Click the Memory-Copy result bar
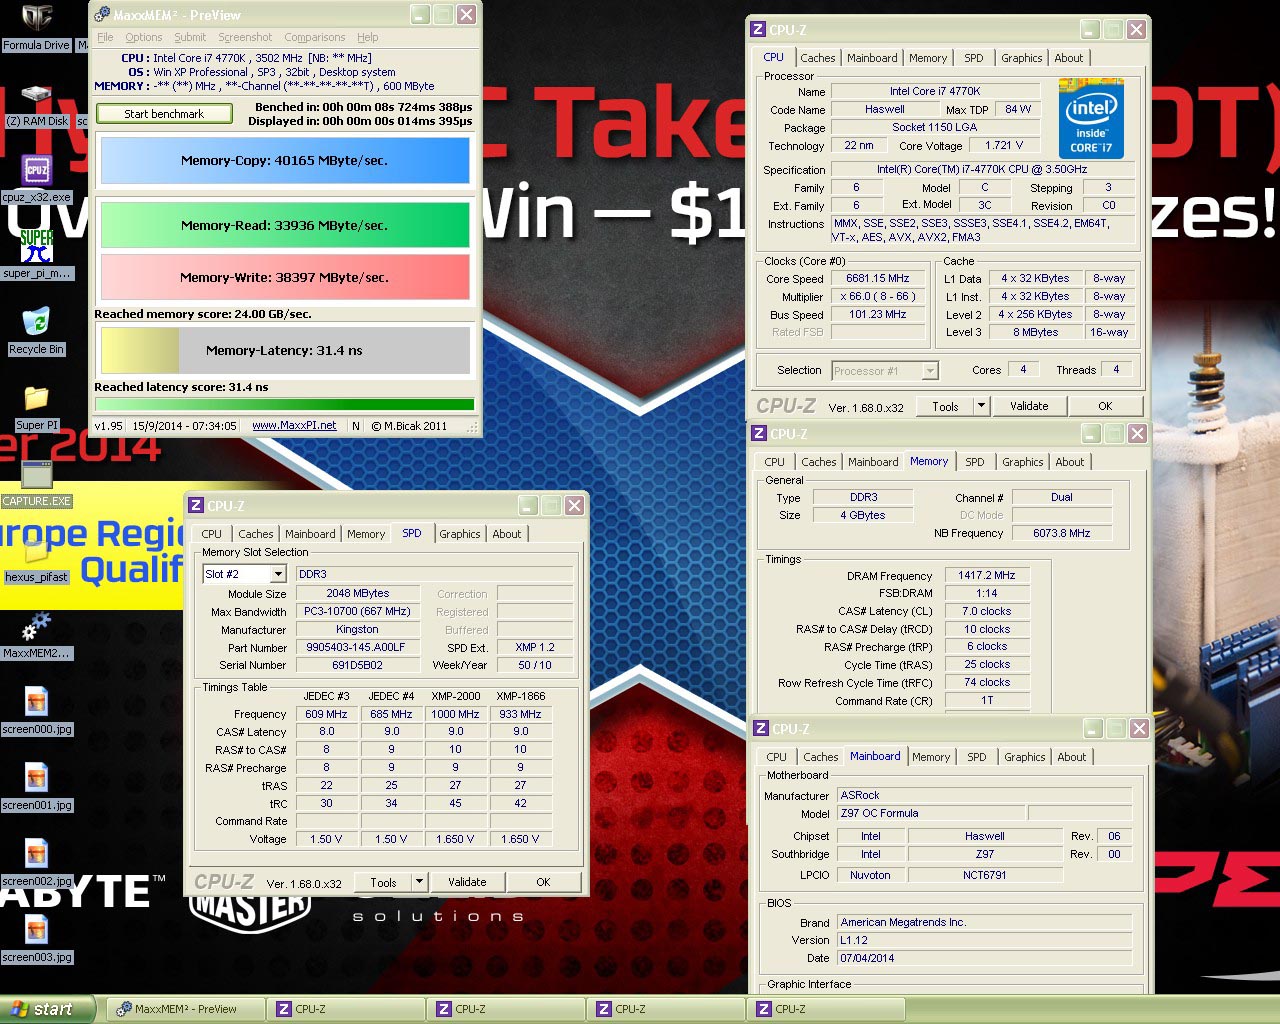The image size is (1280, 1024). click(285, 160)
